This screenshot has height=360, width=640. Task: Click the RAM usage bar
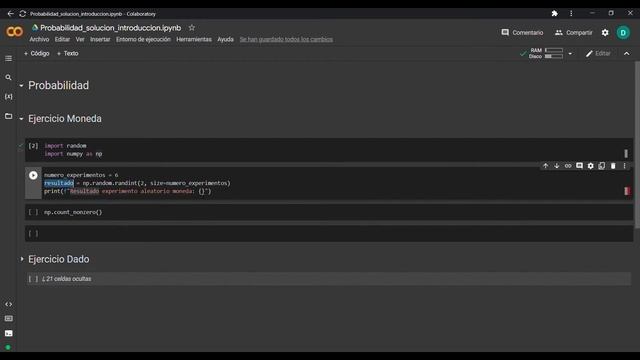554,50
